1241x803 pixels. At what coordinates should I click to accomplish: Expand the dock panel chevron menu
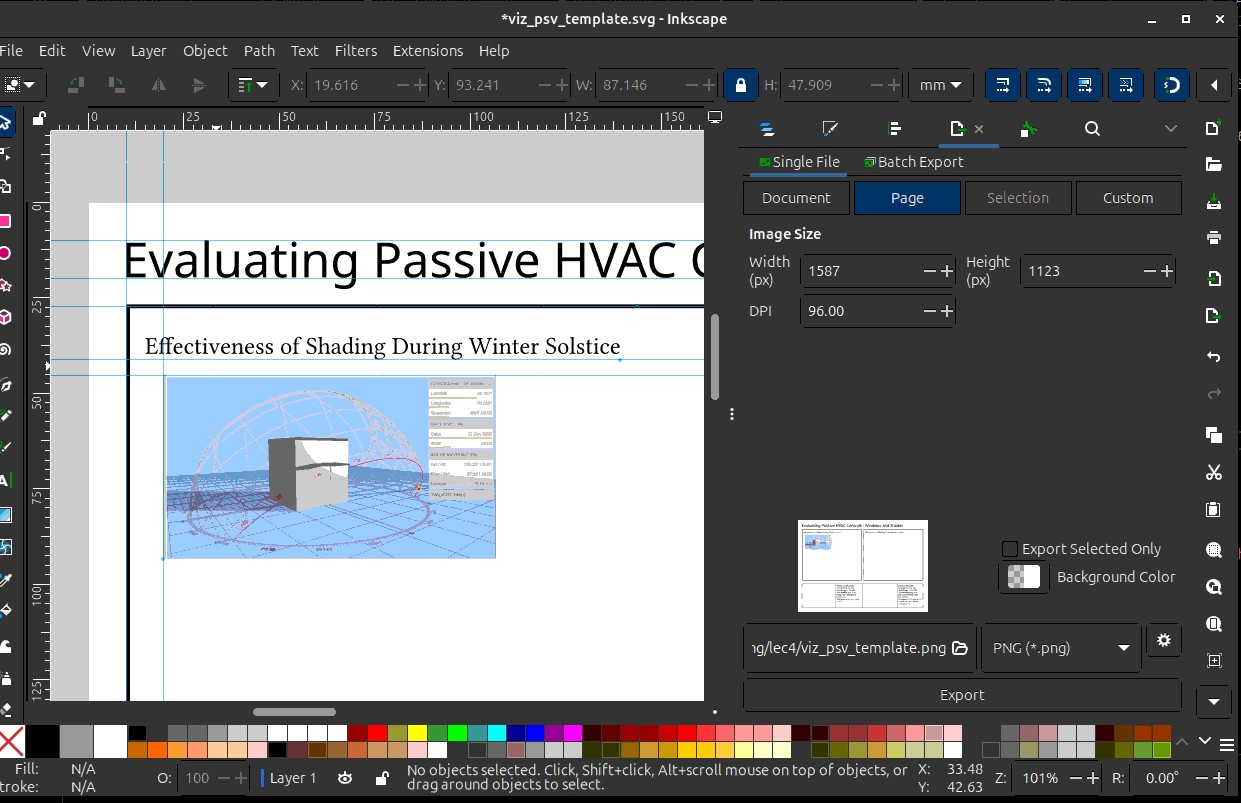(1171, 129)
